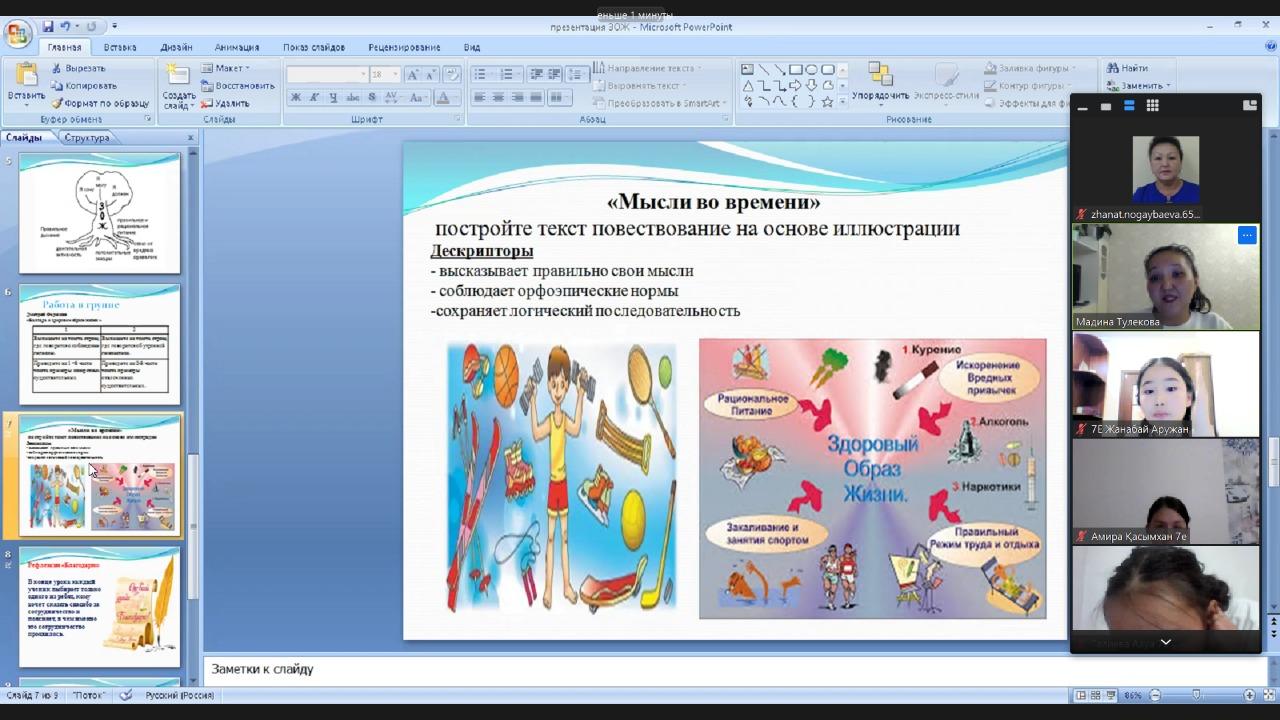
Task: Click the Вырезать (Cut) icon
Action: tap(56, 69)
